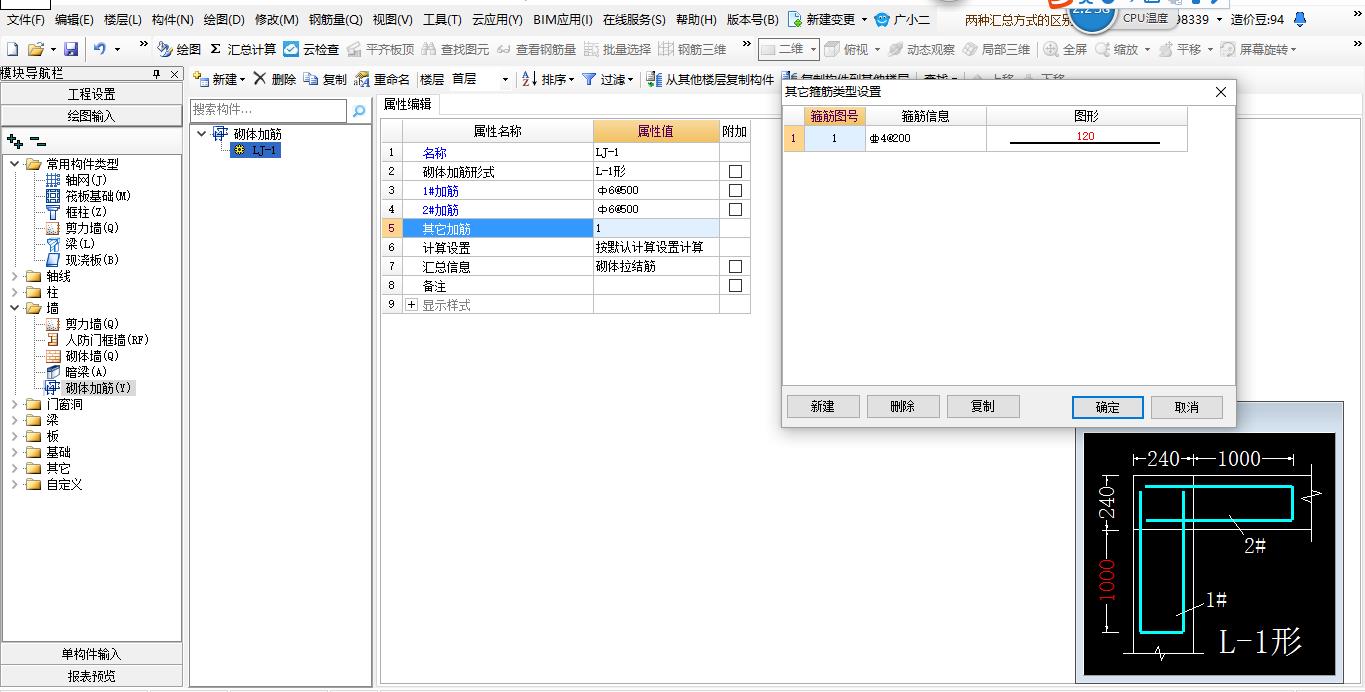Expand the 轴线 tree folder
The image size is (1365, 692).
(14, 276)
